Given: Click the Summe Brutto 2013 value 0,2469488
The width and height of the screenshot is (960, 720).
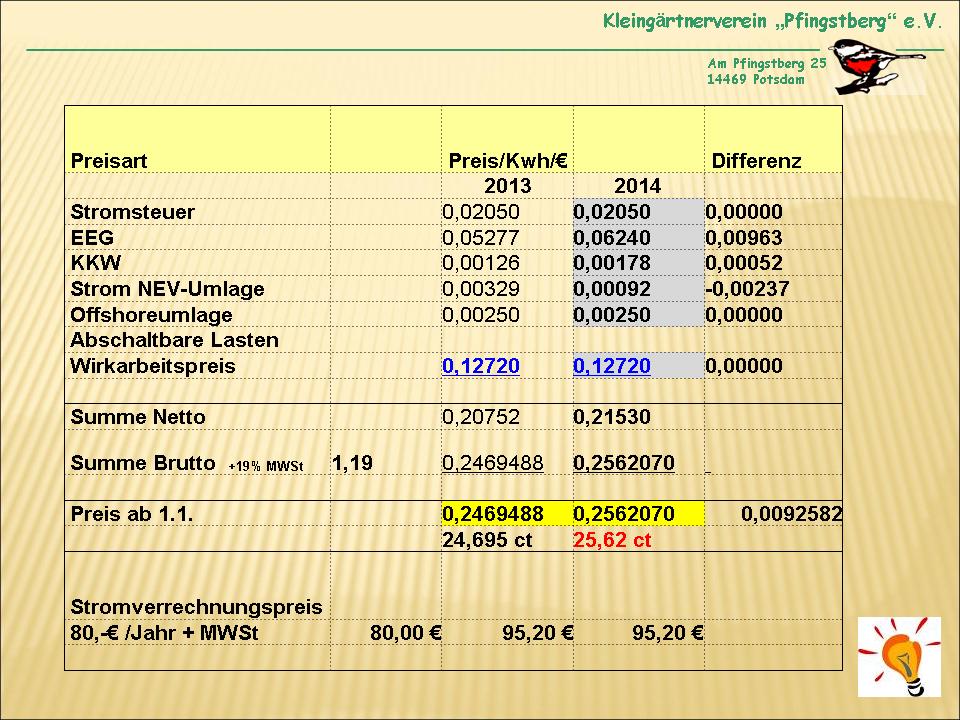Looking at the screenshot, I should click(493, 463).
